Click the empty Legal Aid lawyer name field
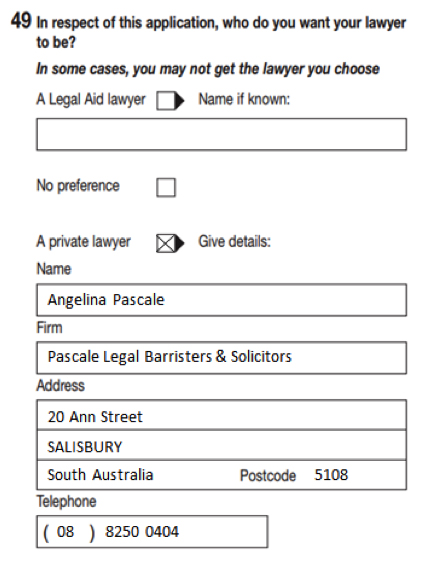 pyautogui.click(x=221, y=134)
